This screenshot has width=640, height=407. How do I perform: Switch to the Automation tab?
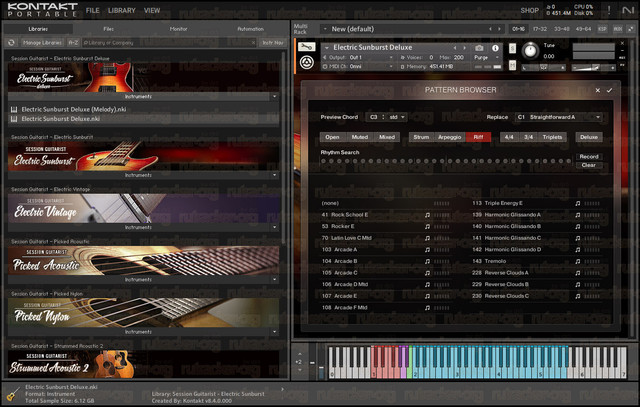coord(250,29)
